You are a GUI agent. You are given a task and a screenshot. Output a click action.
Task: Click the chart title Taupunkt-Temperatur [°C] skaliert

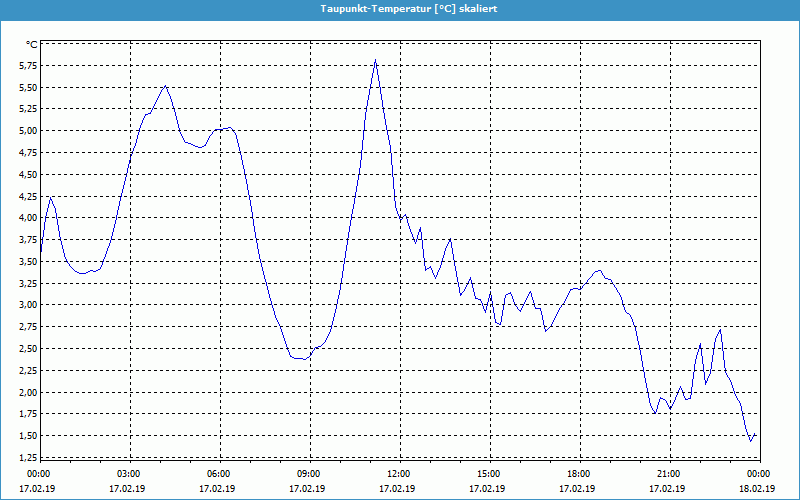[400, 8]
